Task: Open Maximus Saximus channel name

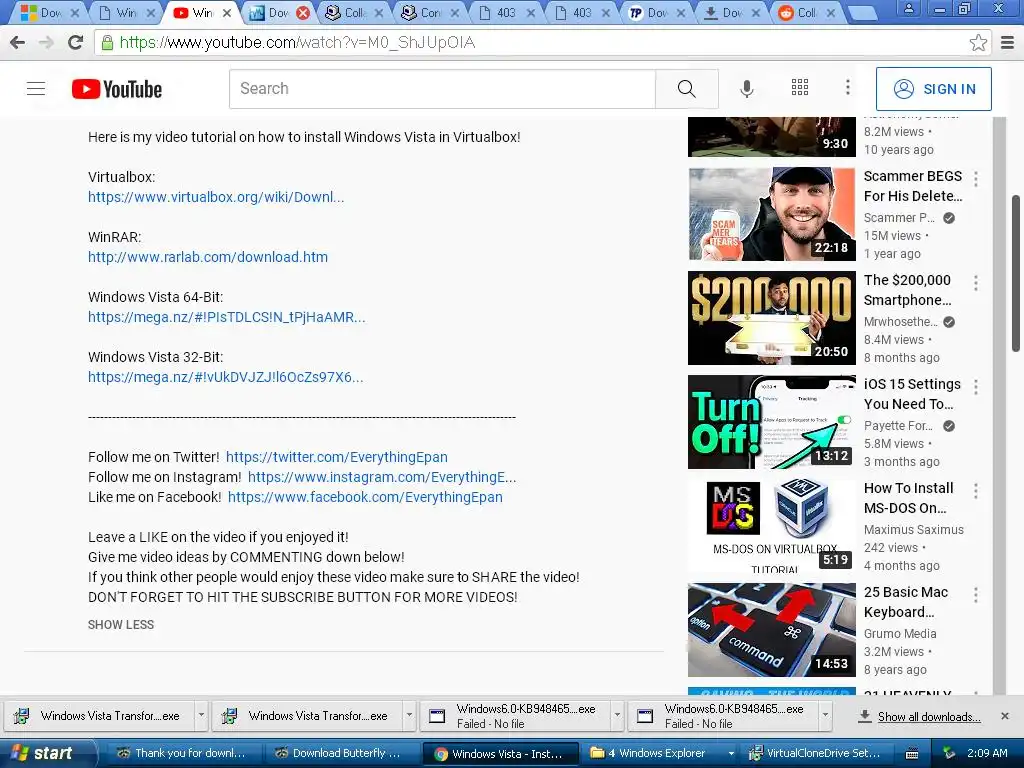Action: tap(914, 530)
